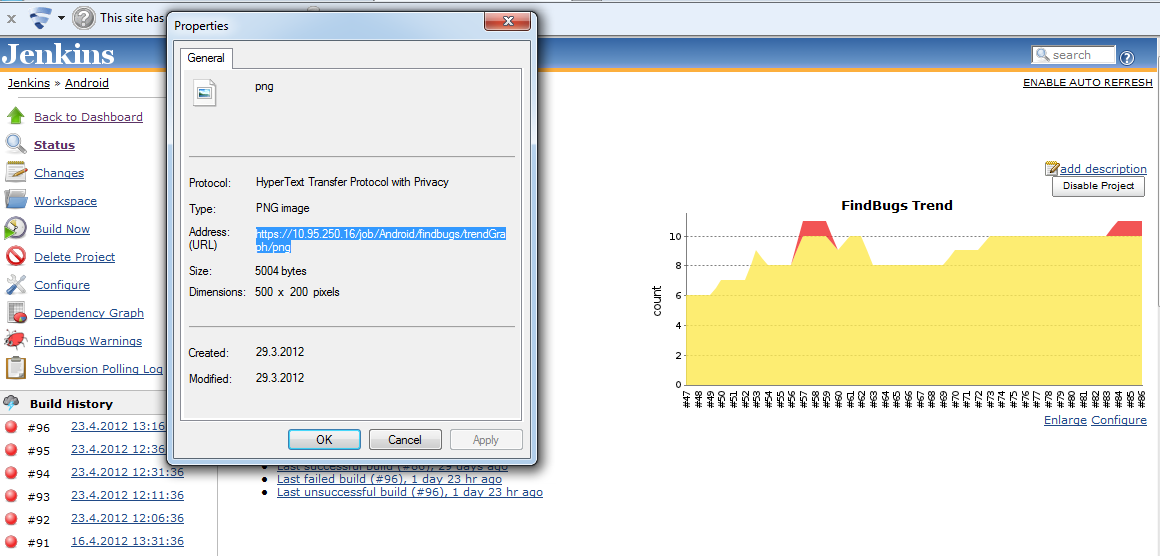
Task: Open the Back to Dashboard link
Action: pos(88,117)
